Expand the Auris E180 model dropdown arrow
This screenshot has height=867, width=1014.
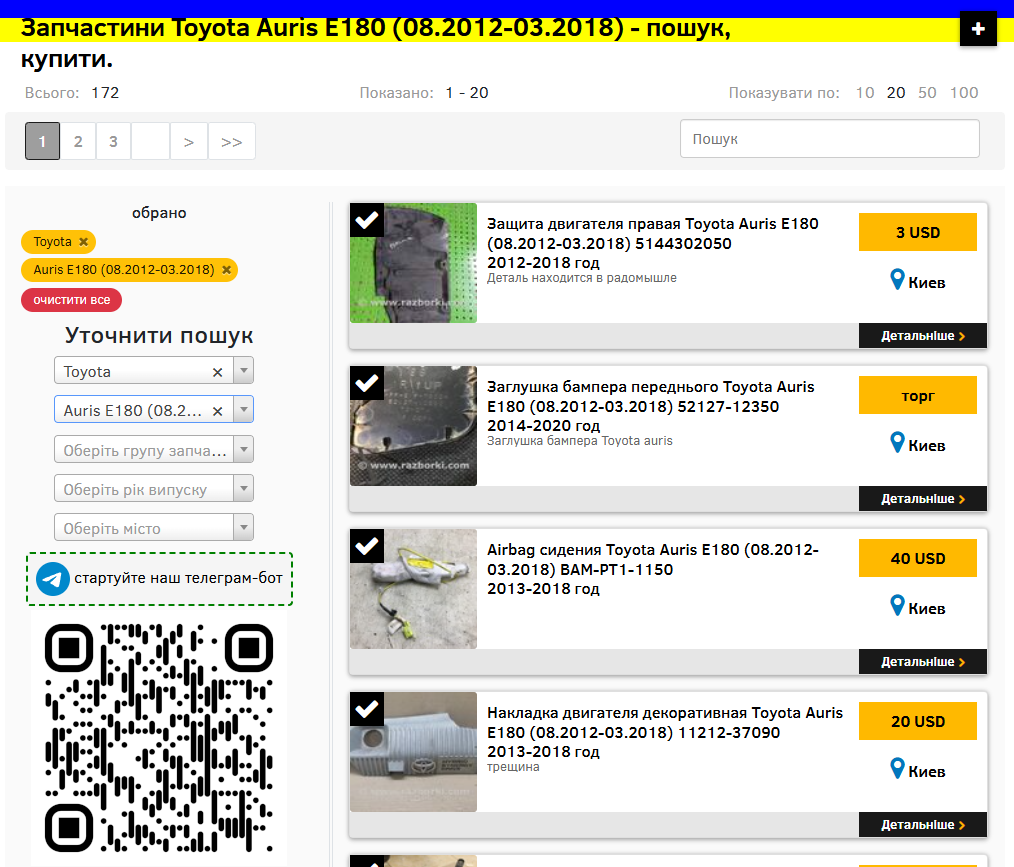coord(244,410)
